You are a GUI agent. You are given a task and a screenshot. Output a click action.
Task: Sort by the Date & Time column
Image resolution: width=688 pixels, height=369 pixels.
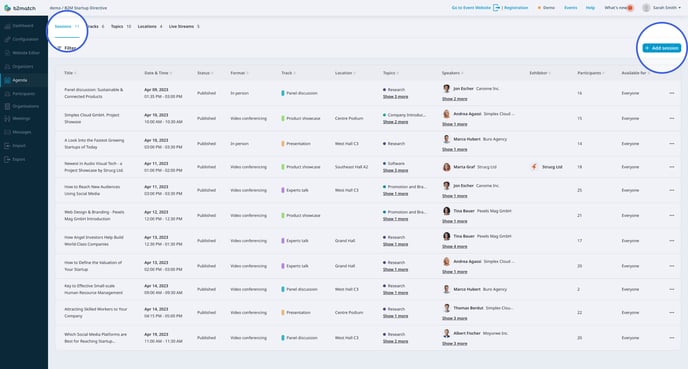158,73
